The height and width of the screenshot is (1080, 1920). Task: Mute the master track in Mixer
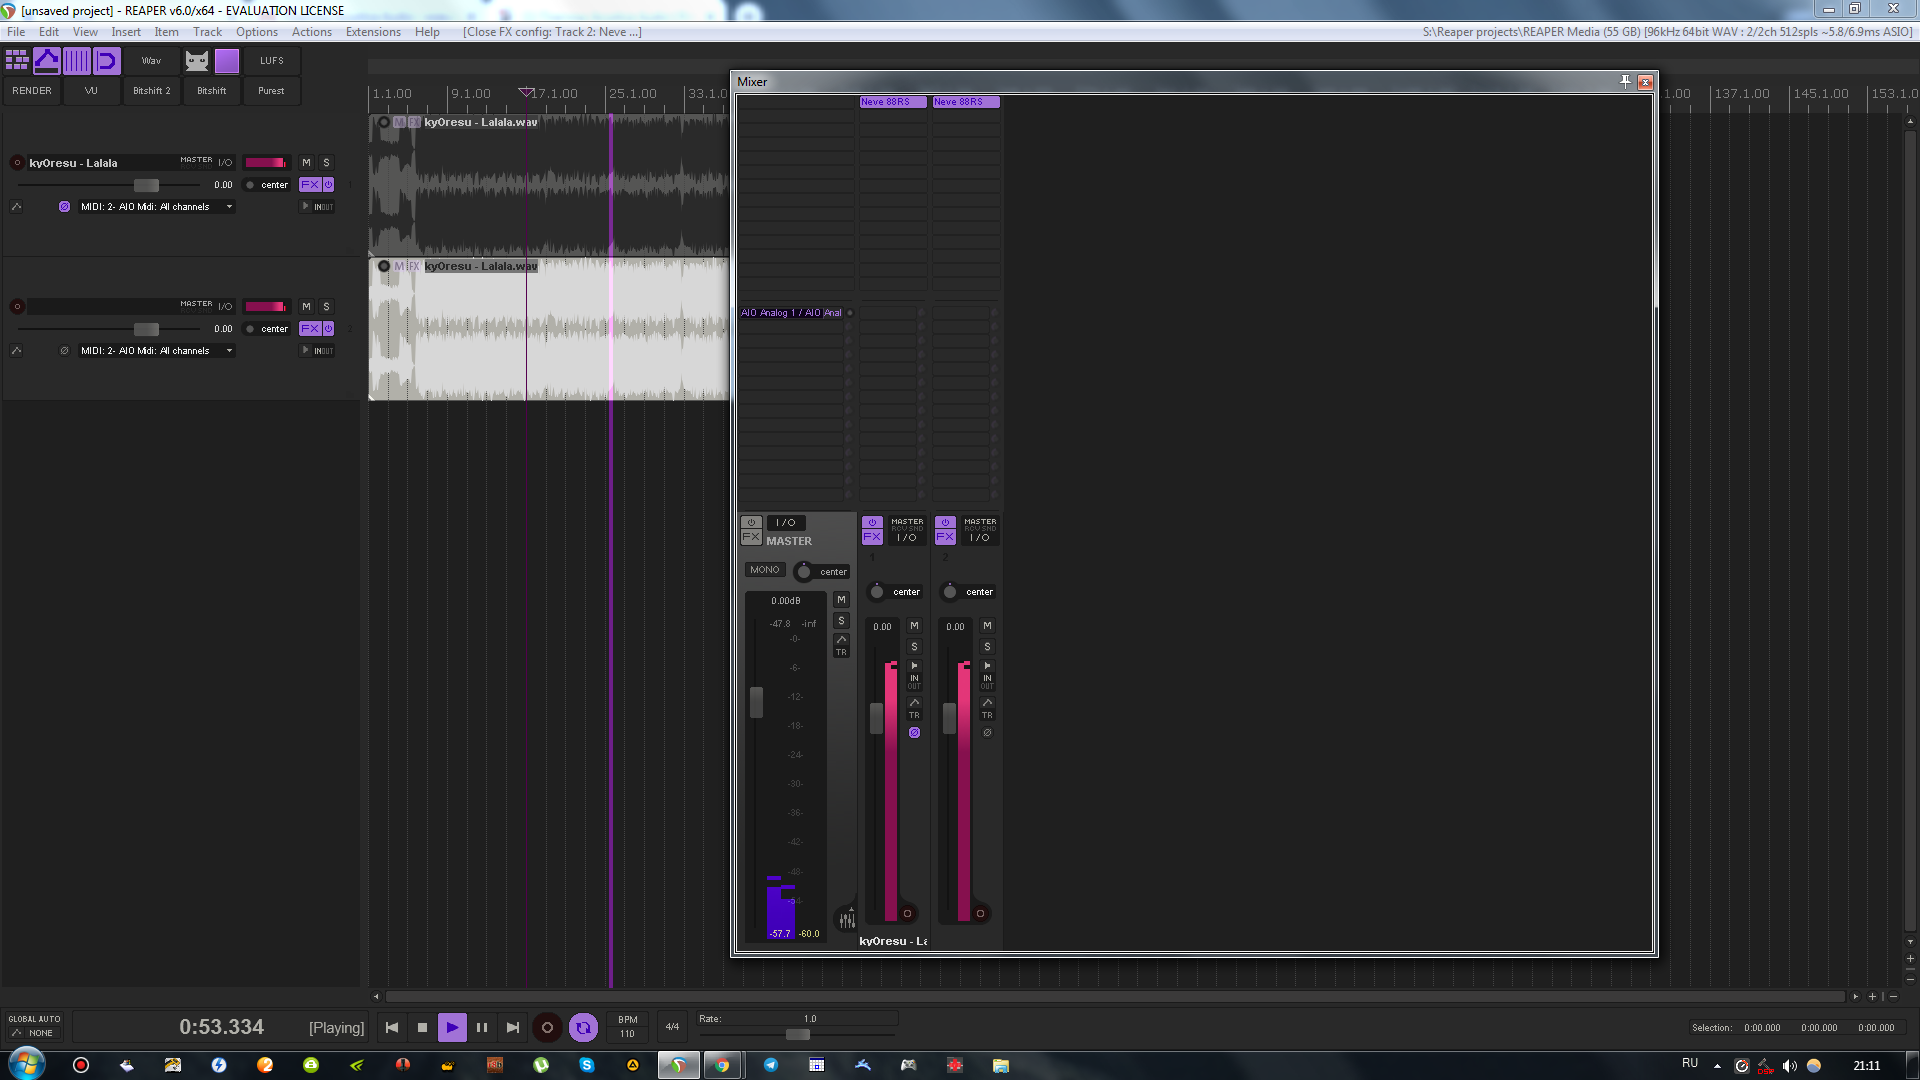pos(841,600)
